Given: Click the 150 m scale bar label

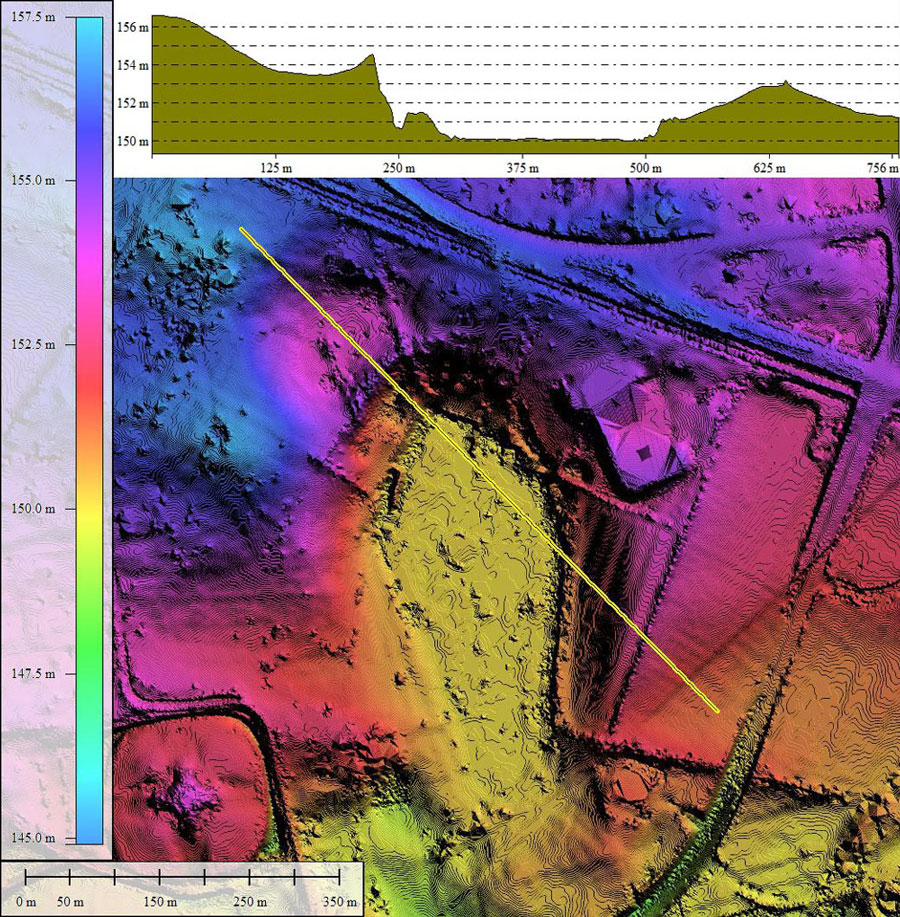Looking at the screenshot, I should pos(160,902).
